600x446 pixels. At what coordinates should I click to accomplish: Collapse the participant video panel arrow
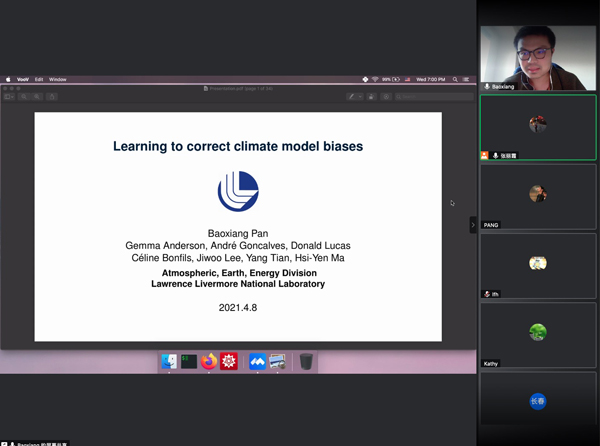point(473,225)
